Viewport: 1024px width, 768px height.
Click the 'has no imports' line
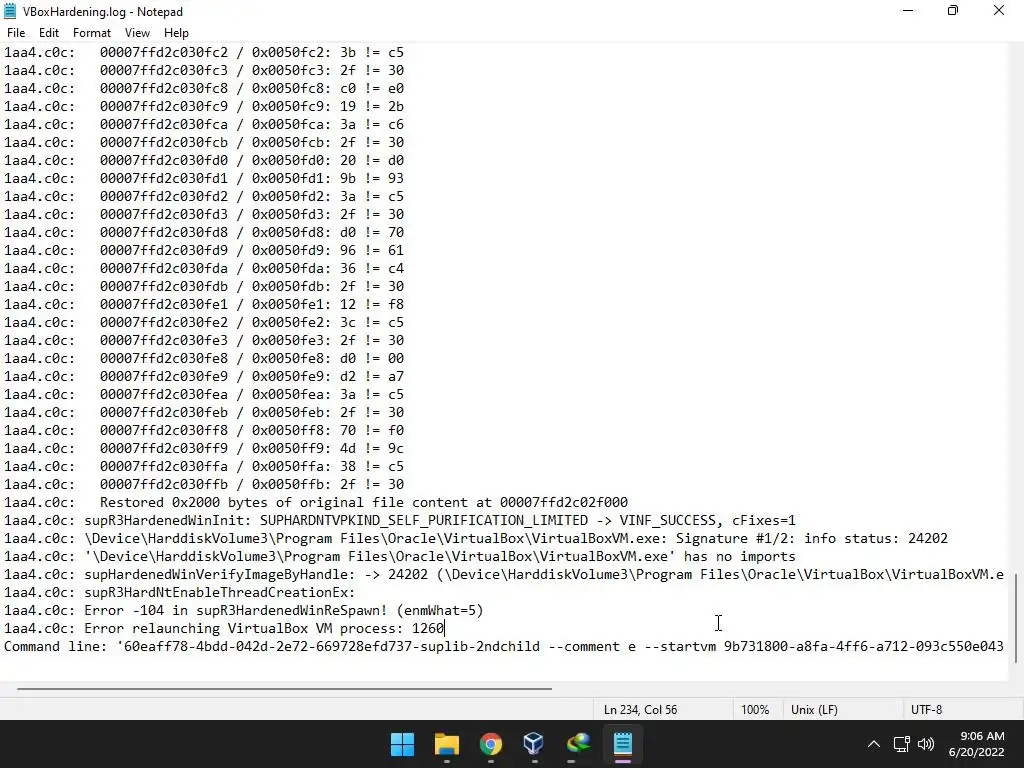[400, 556]
